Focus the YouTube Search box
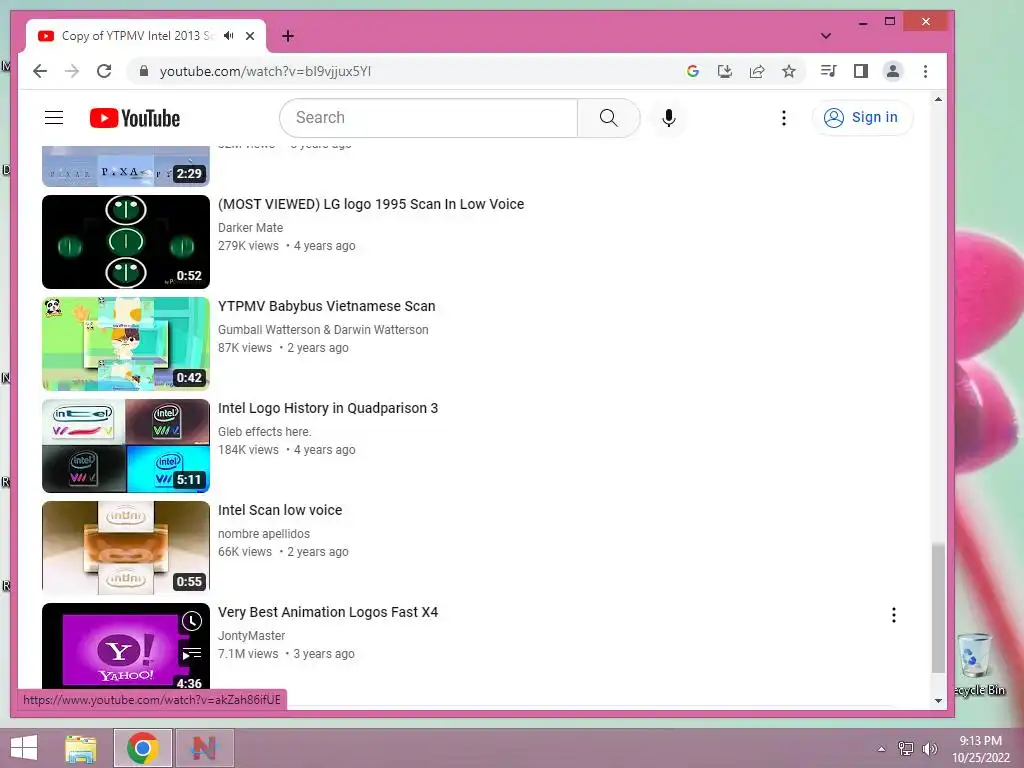This screenshot has height=768, width=1024. point(428,118)
